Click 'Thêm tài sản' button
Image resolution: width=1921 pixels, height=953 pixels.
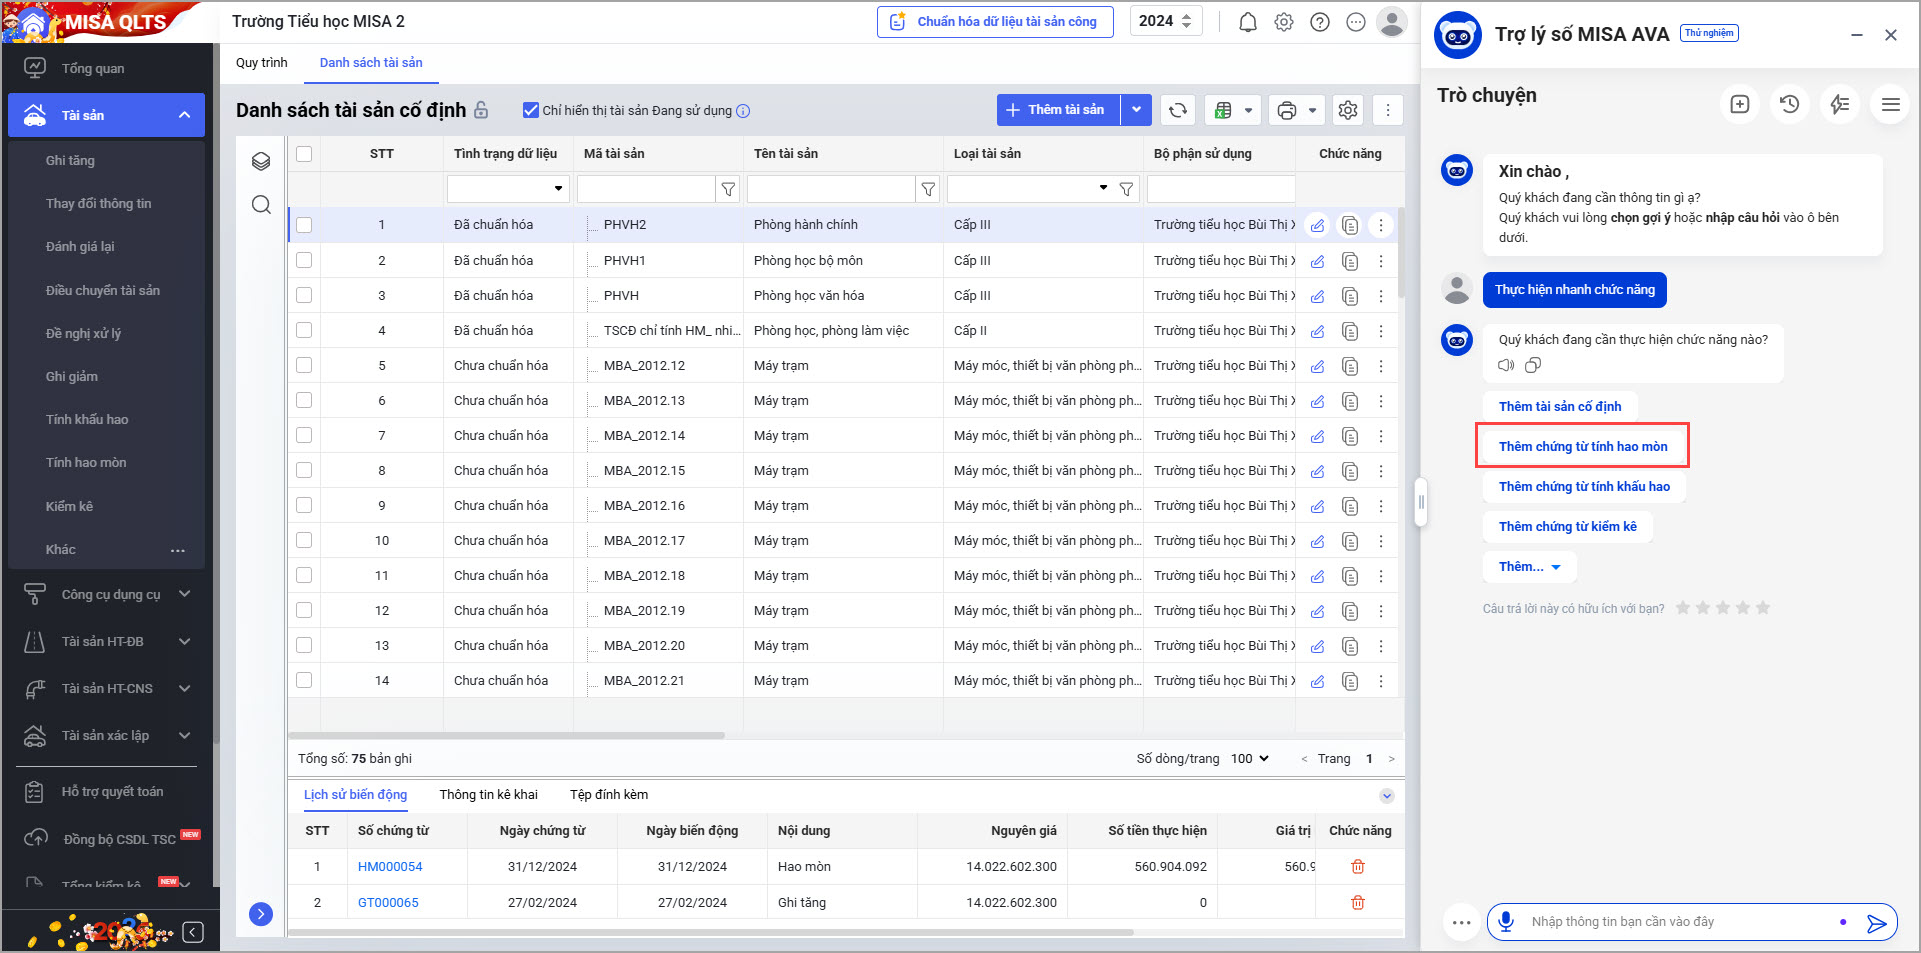point(1058,110)
